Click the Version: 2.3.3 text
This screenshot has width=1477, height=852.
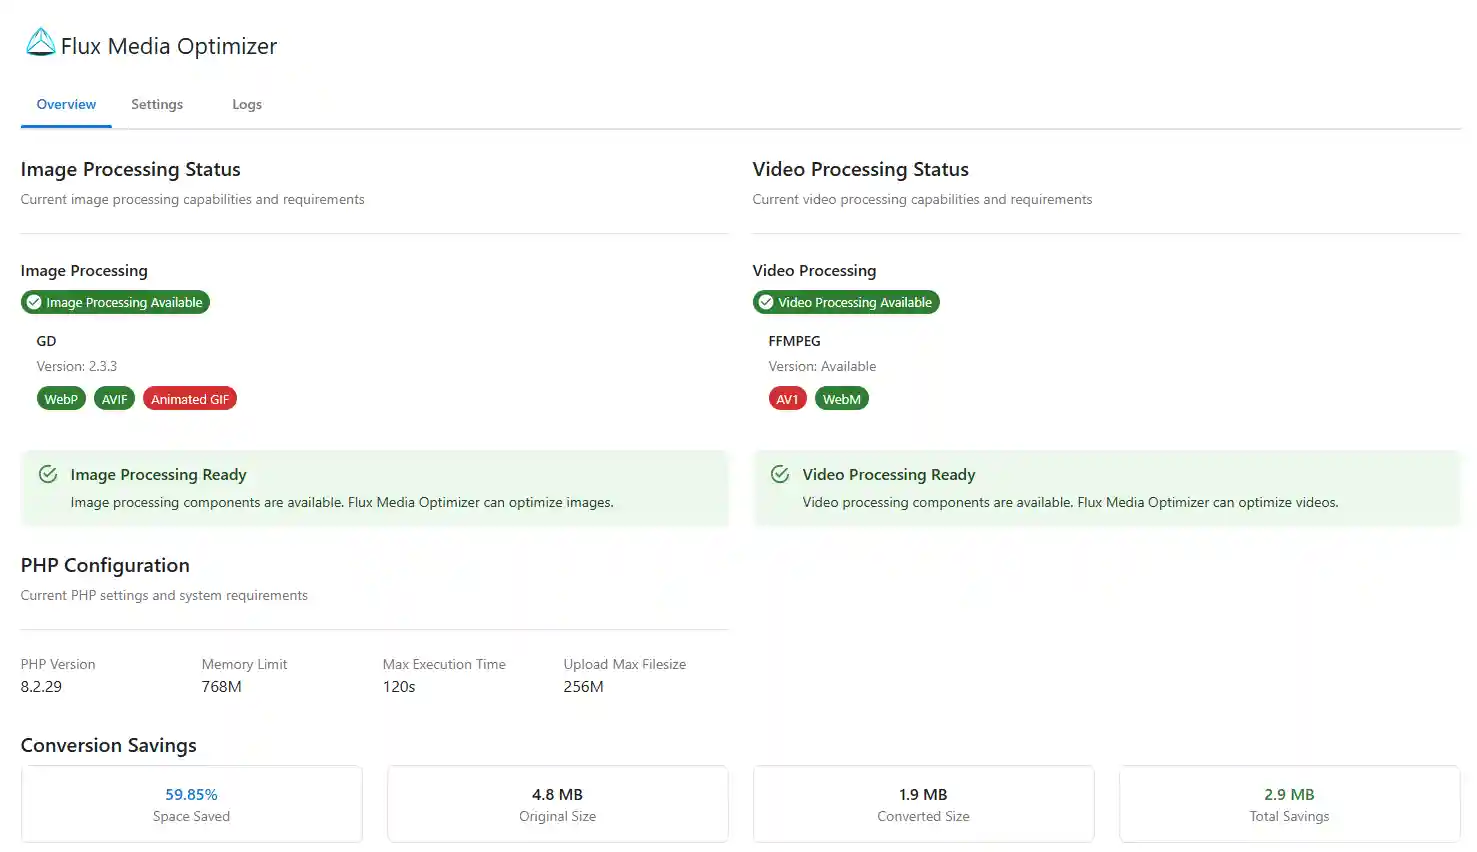(x=77, y=366)
